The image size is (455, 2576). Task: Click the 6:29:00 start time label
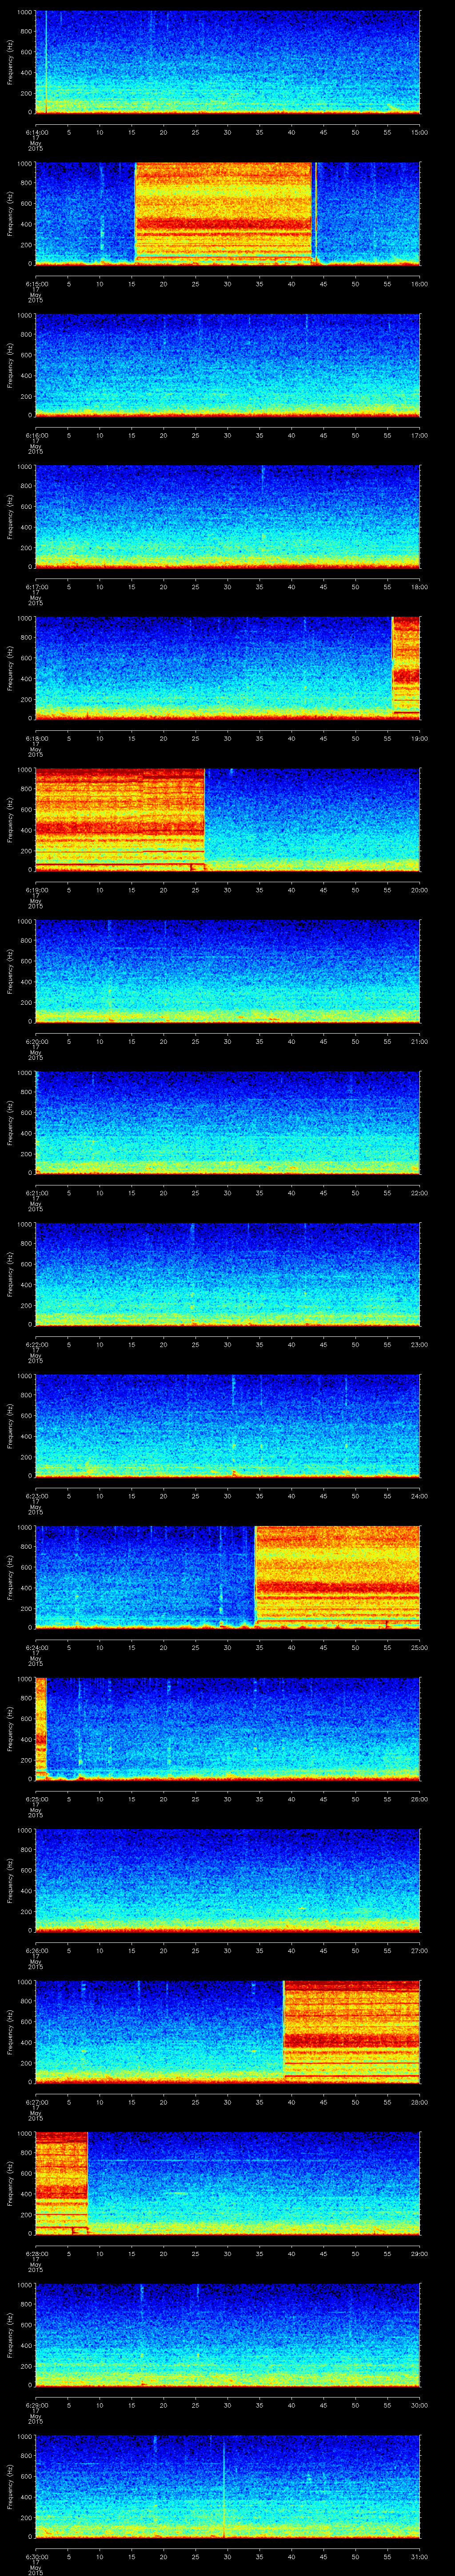36,2404
